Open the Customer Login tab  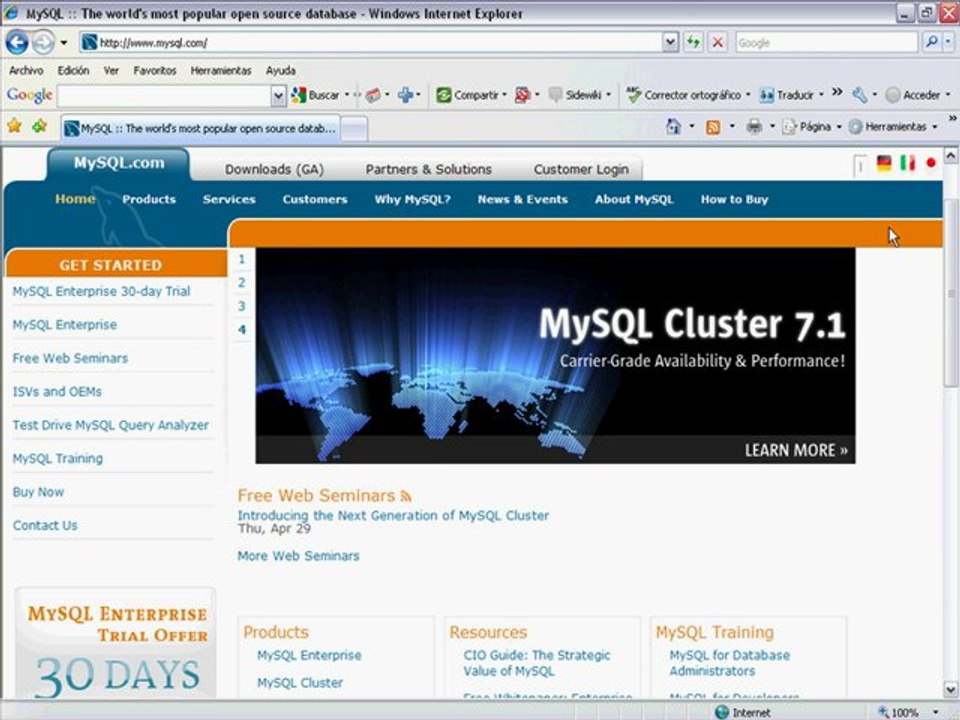(x=581, y=169)
